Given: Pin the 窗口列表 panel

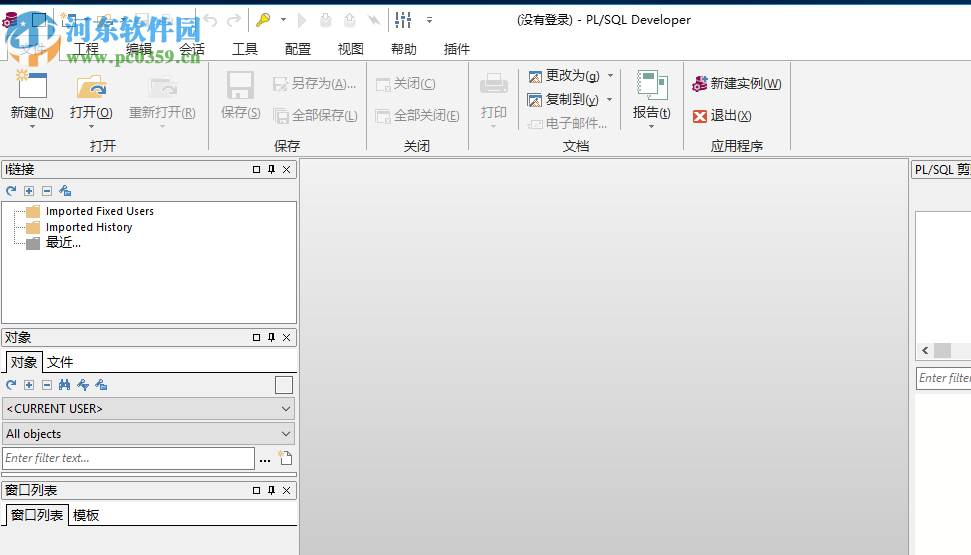Looking at the screenshot, I should tap(271, 491).
